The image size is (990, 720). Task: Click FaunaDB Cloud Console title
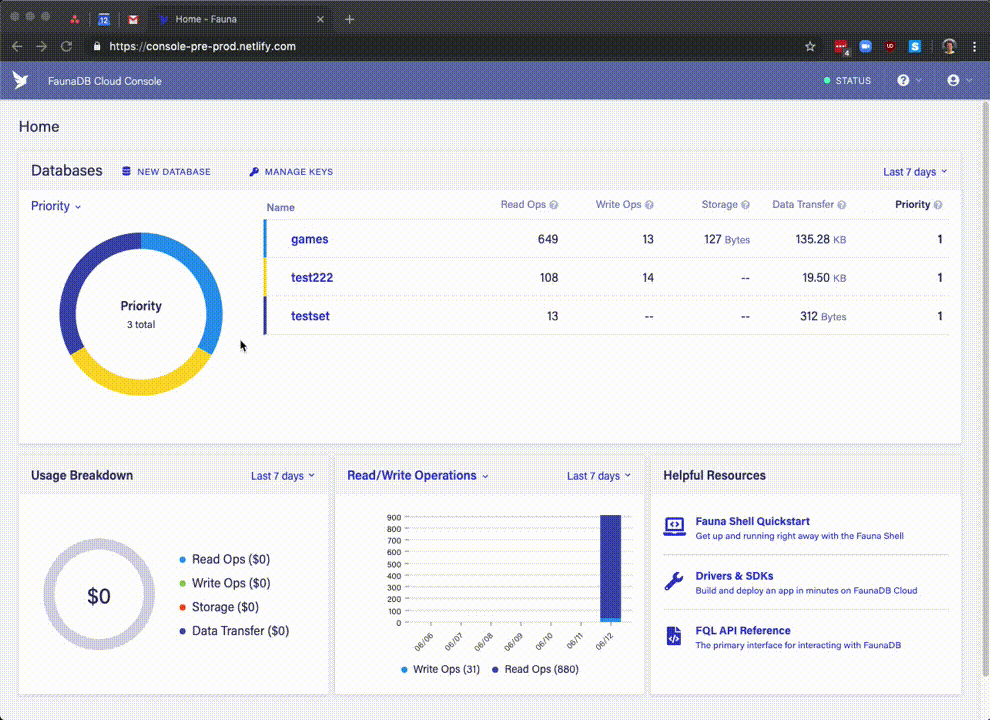tap(105, 81)
